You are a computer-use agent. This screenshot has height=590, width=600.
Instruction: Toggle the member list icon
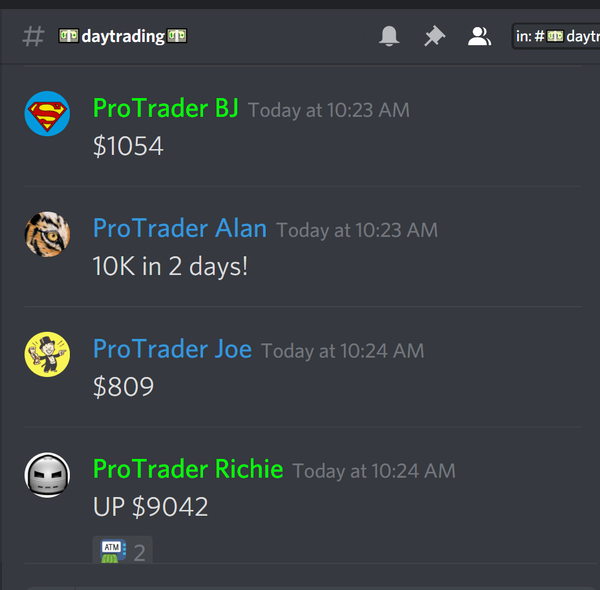(479, 36)
